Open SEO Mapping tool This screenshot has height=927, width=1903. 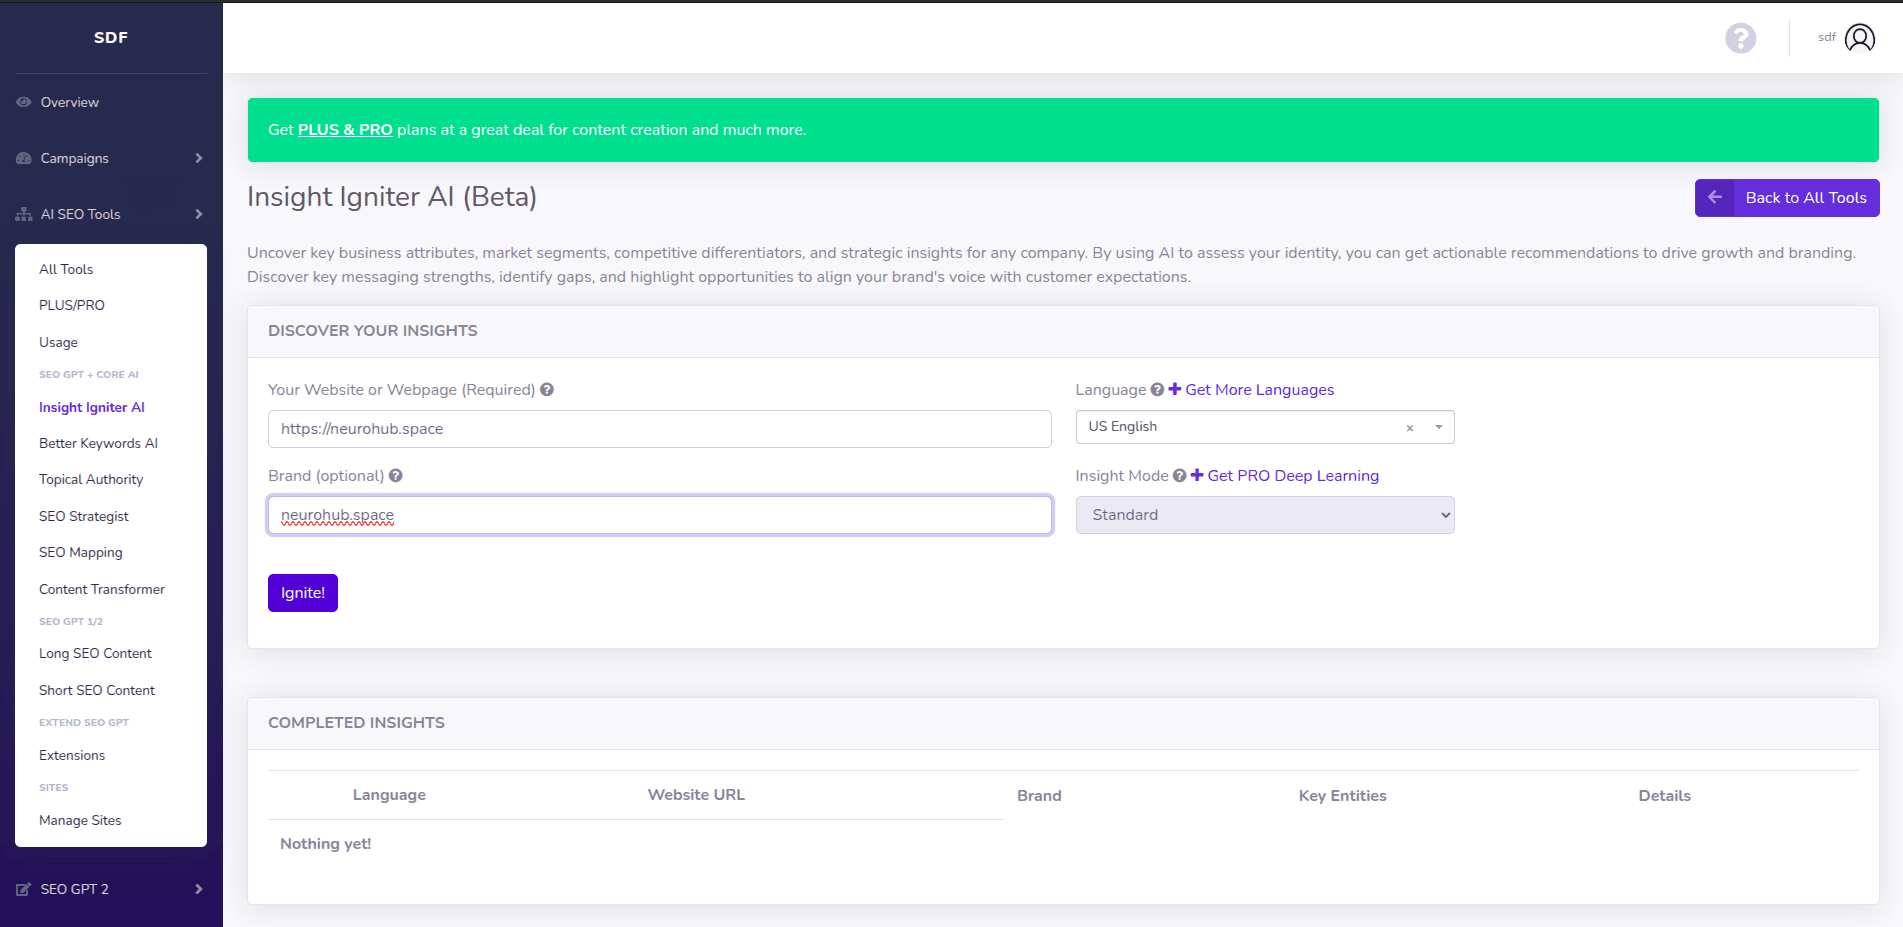81,552
